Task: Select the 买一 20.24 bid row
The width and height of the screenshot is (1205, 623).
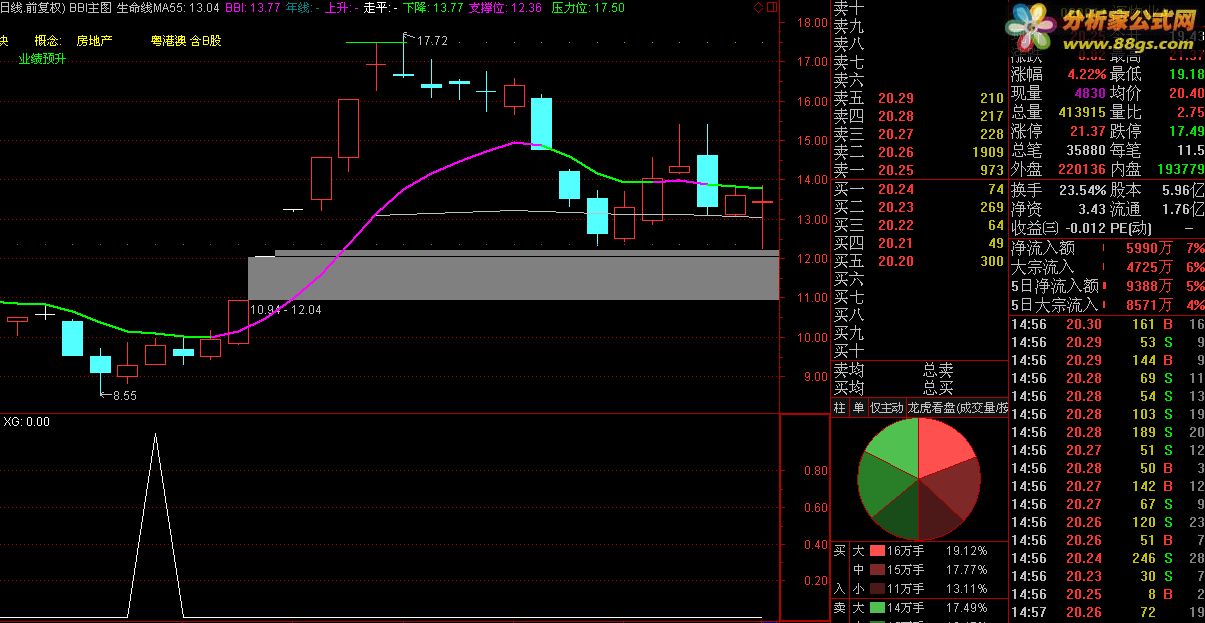Action: (x=919, y=189)
